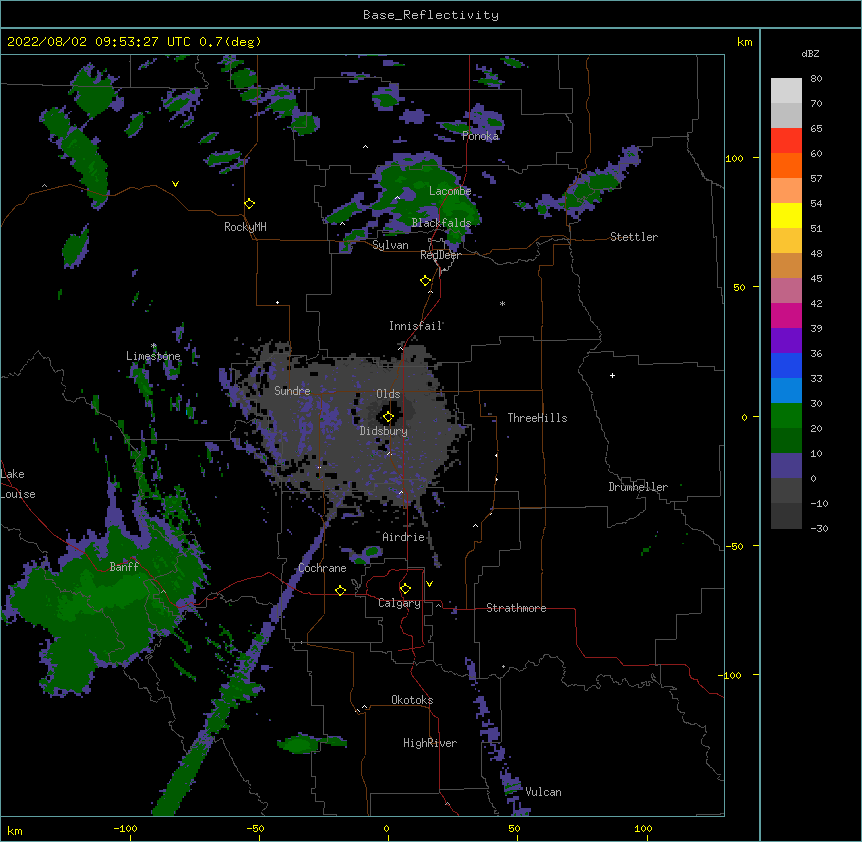Image resolution: width=862 pixels, height=842 pixels.
Task: Select the HighRiver label
Action: [430, 743]
